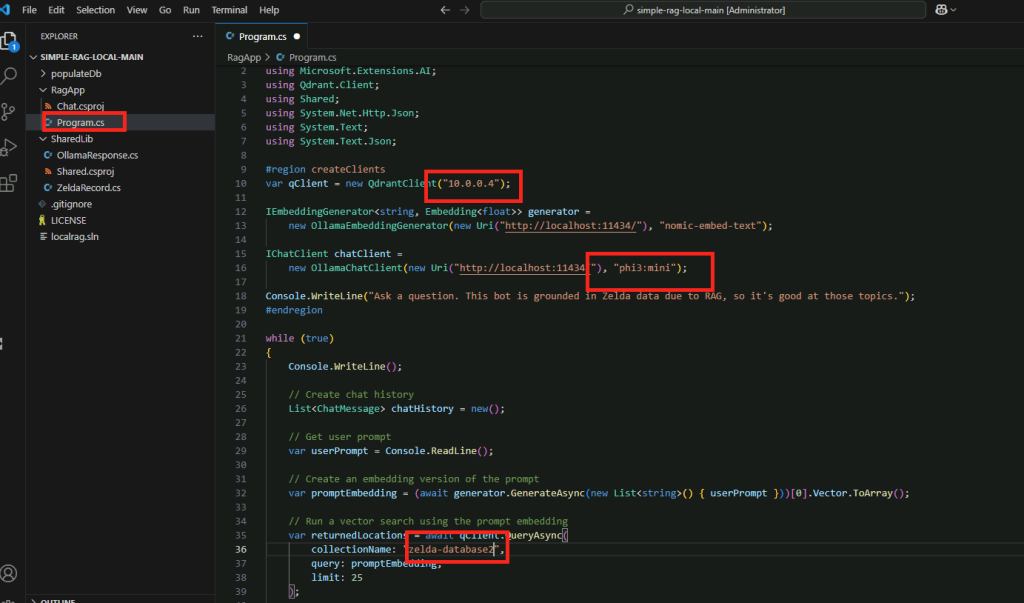Go forward using the right arrow
The height and width of the screenshot is (603, 1024).
click(x=464, y=10)
